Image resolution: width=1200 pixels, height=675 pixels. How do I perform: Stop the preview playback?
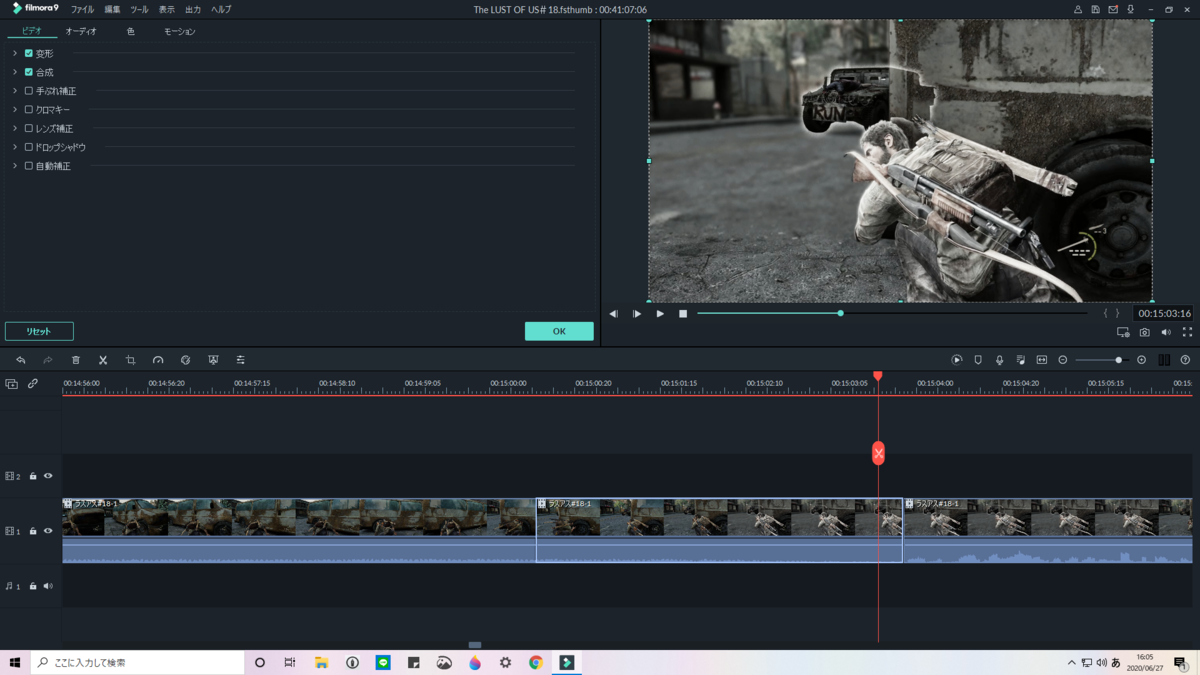pos(683,314)
